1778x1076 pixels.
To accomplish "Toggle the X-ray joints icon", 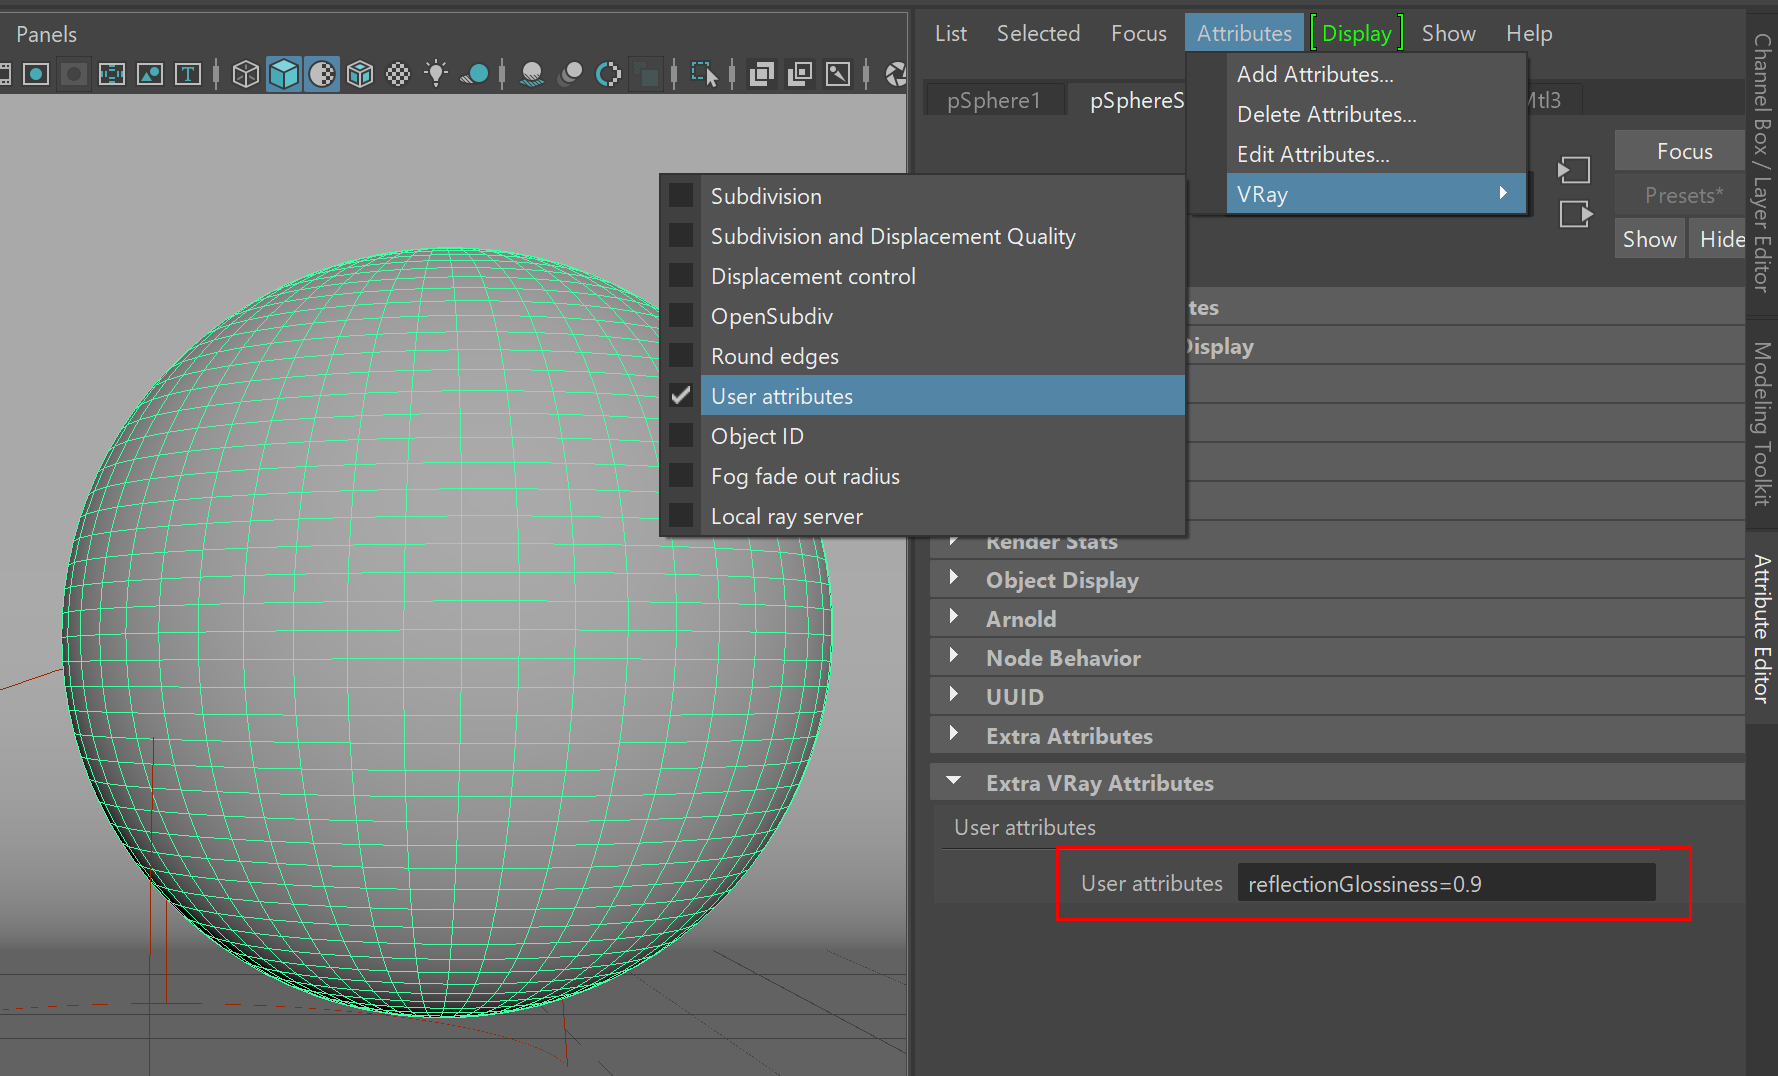I will click(x=838, y=74).
